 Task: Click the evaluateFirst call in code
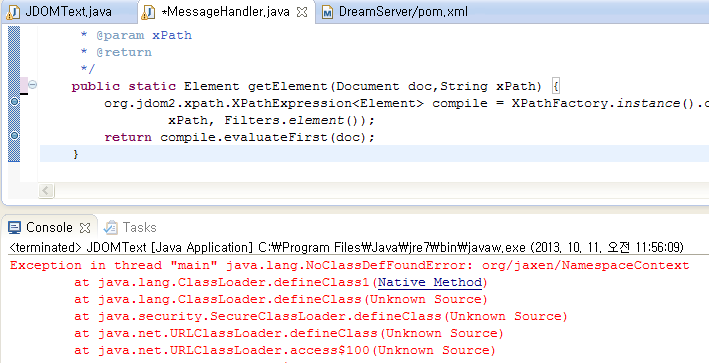pyautogui.click(x=275, y=137)
